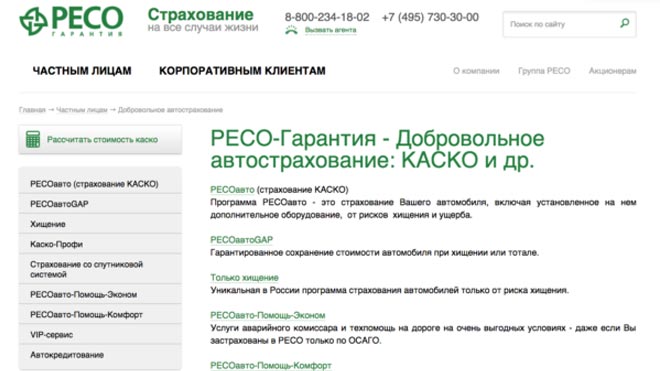Viewport: 660px width, 371px height.
Task: Click the calculator icon for KASKO cost
Action: [33, 139]
